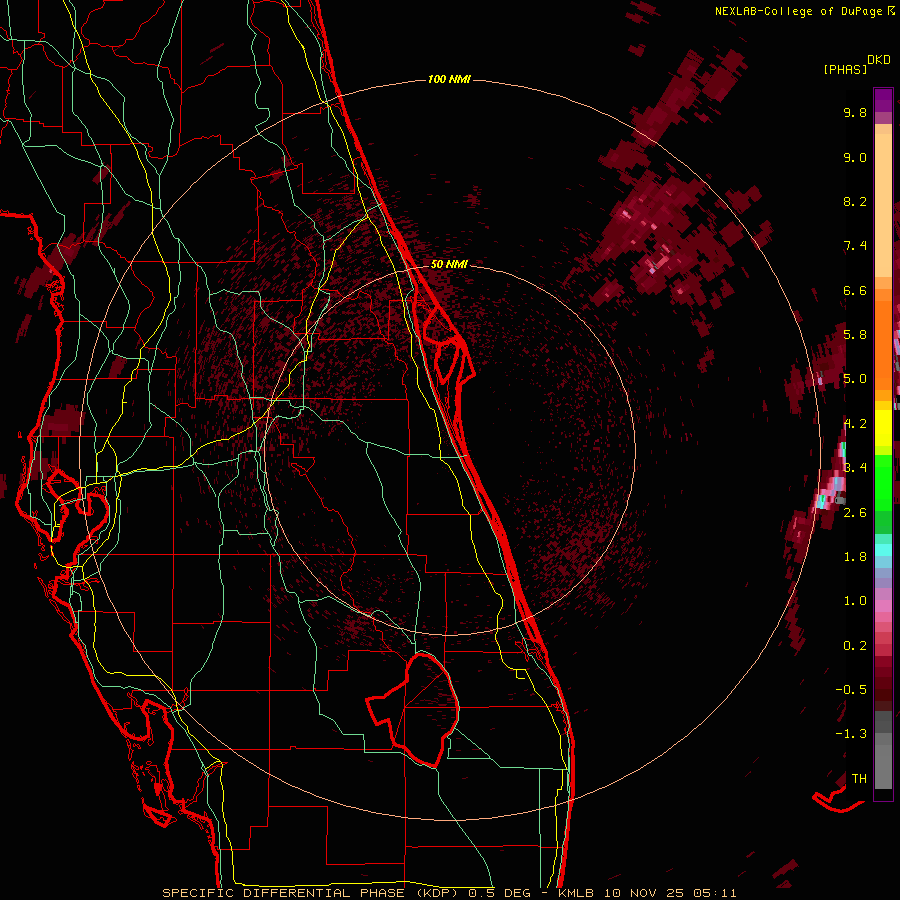Viewport: 900px width, 900px height.
Task: Click the 9.8 value on the legend
Action: pos(855,112)
